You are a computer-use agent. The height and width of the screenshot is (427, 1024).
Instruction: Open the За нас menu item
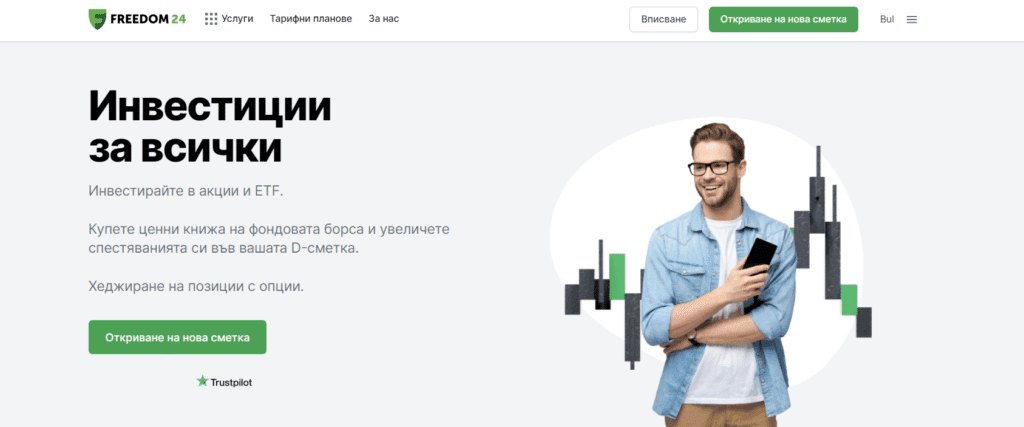tap(384, 19)
